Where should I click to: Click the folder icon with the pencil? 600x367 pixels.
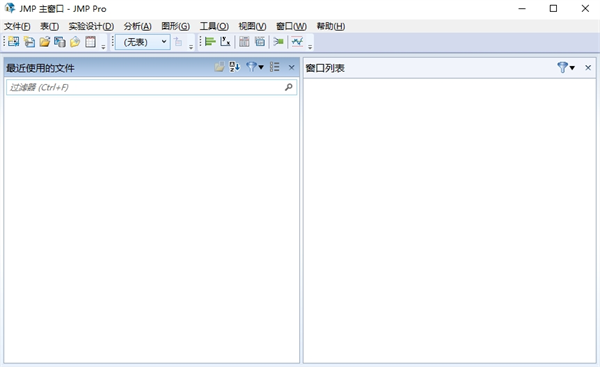[75, 41]
